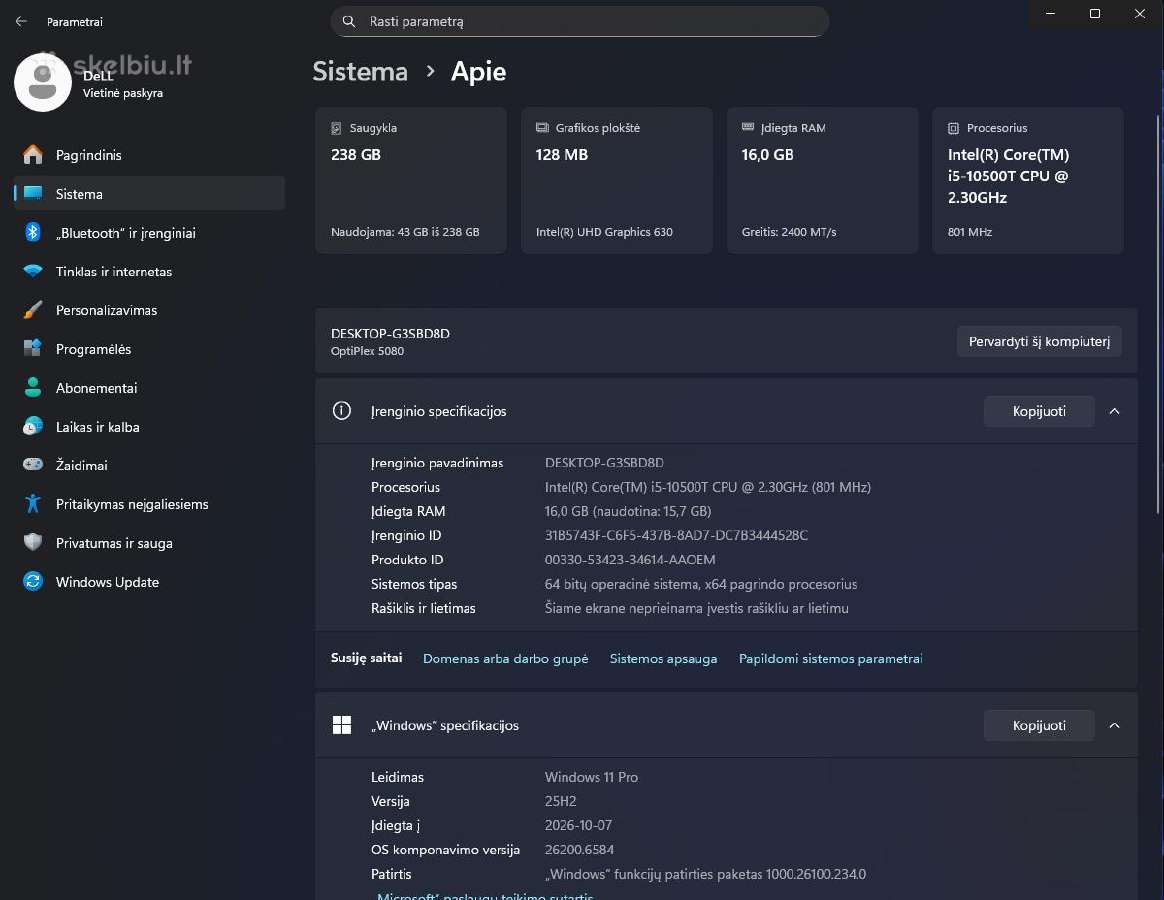
Task: Click the Bluetooth icon in sidebar
Action: tap(33, 232)
